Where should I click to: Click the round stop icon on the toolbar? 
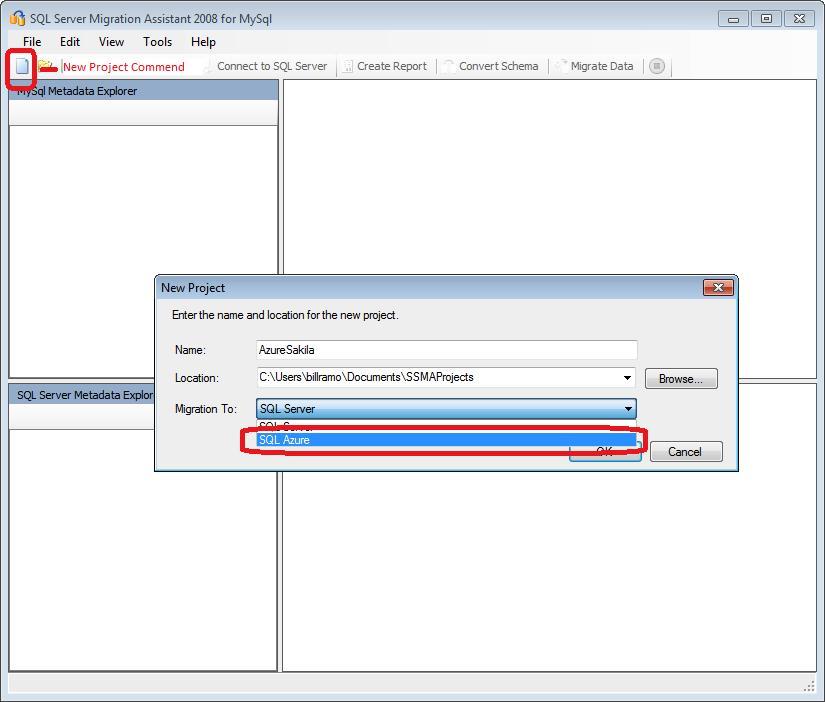pyautogui.click(x=657, y=67)
